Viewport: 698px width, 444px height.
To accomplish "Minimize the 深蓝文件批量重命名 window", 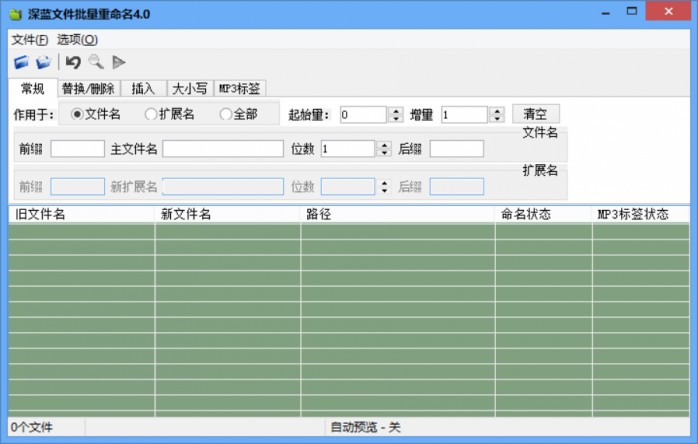I will click(605, 12).
